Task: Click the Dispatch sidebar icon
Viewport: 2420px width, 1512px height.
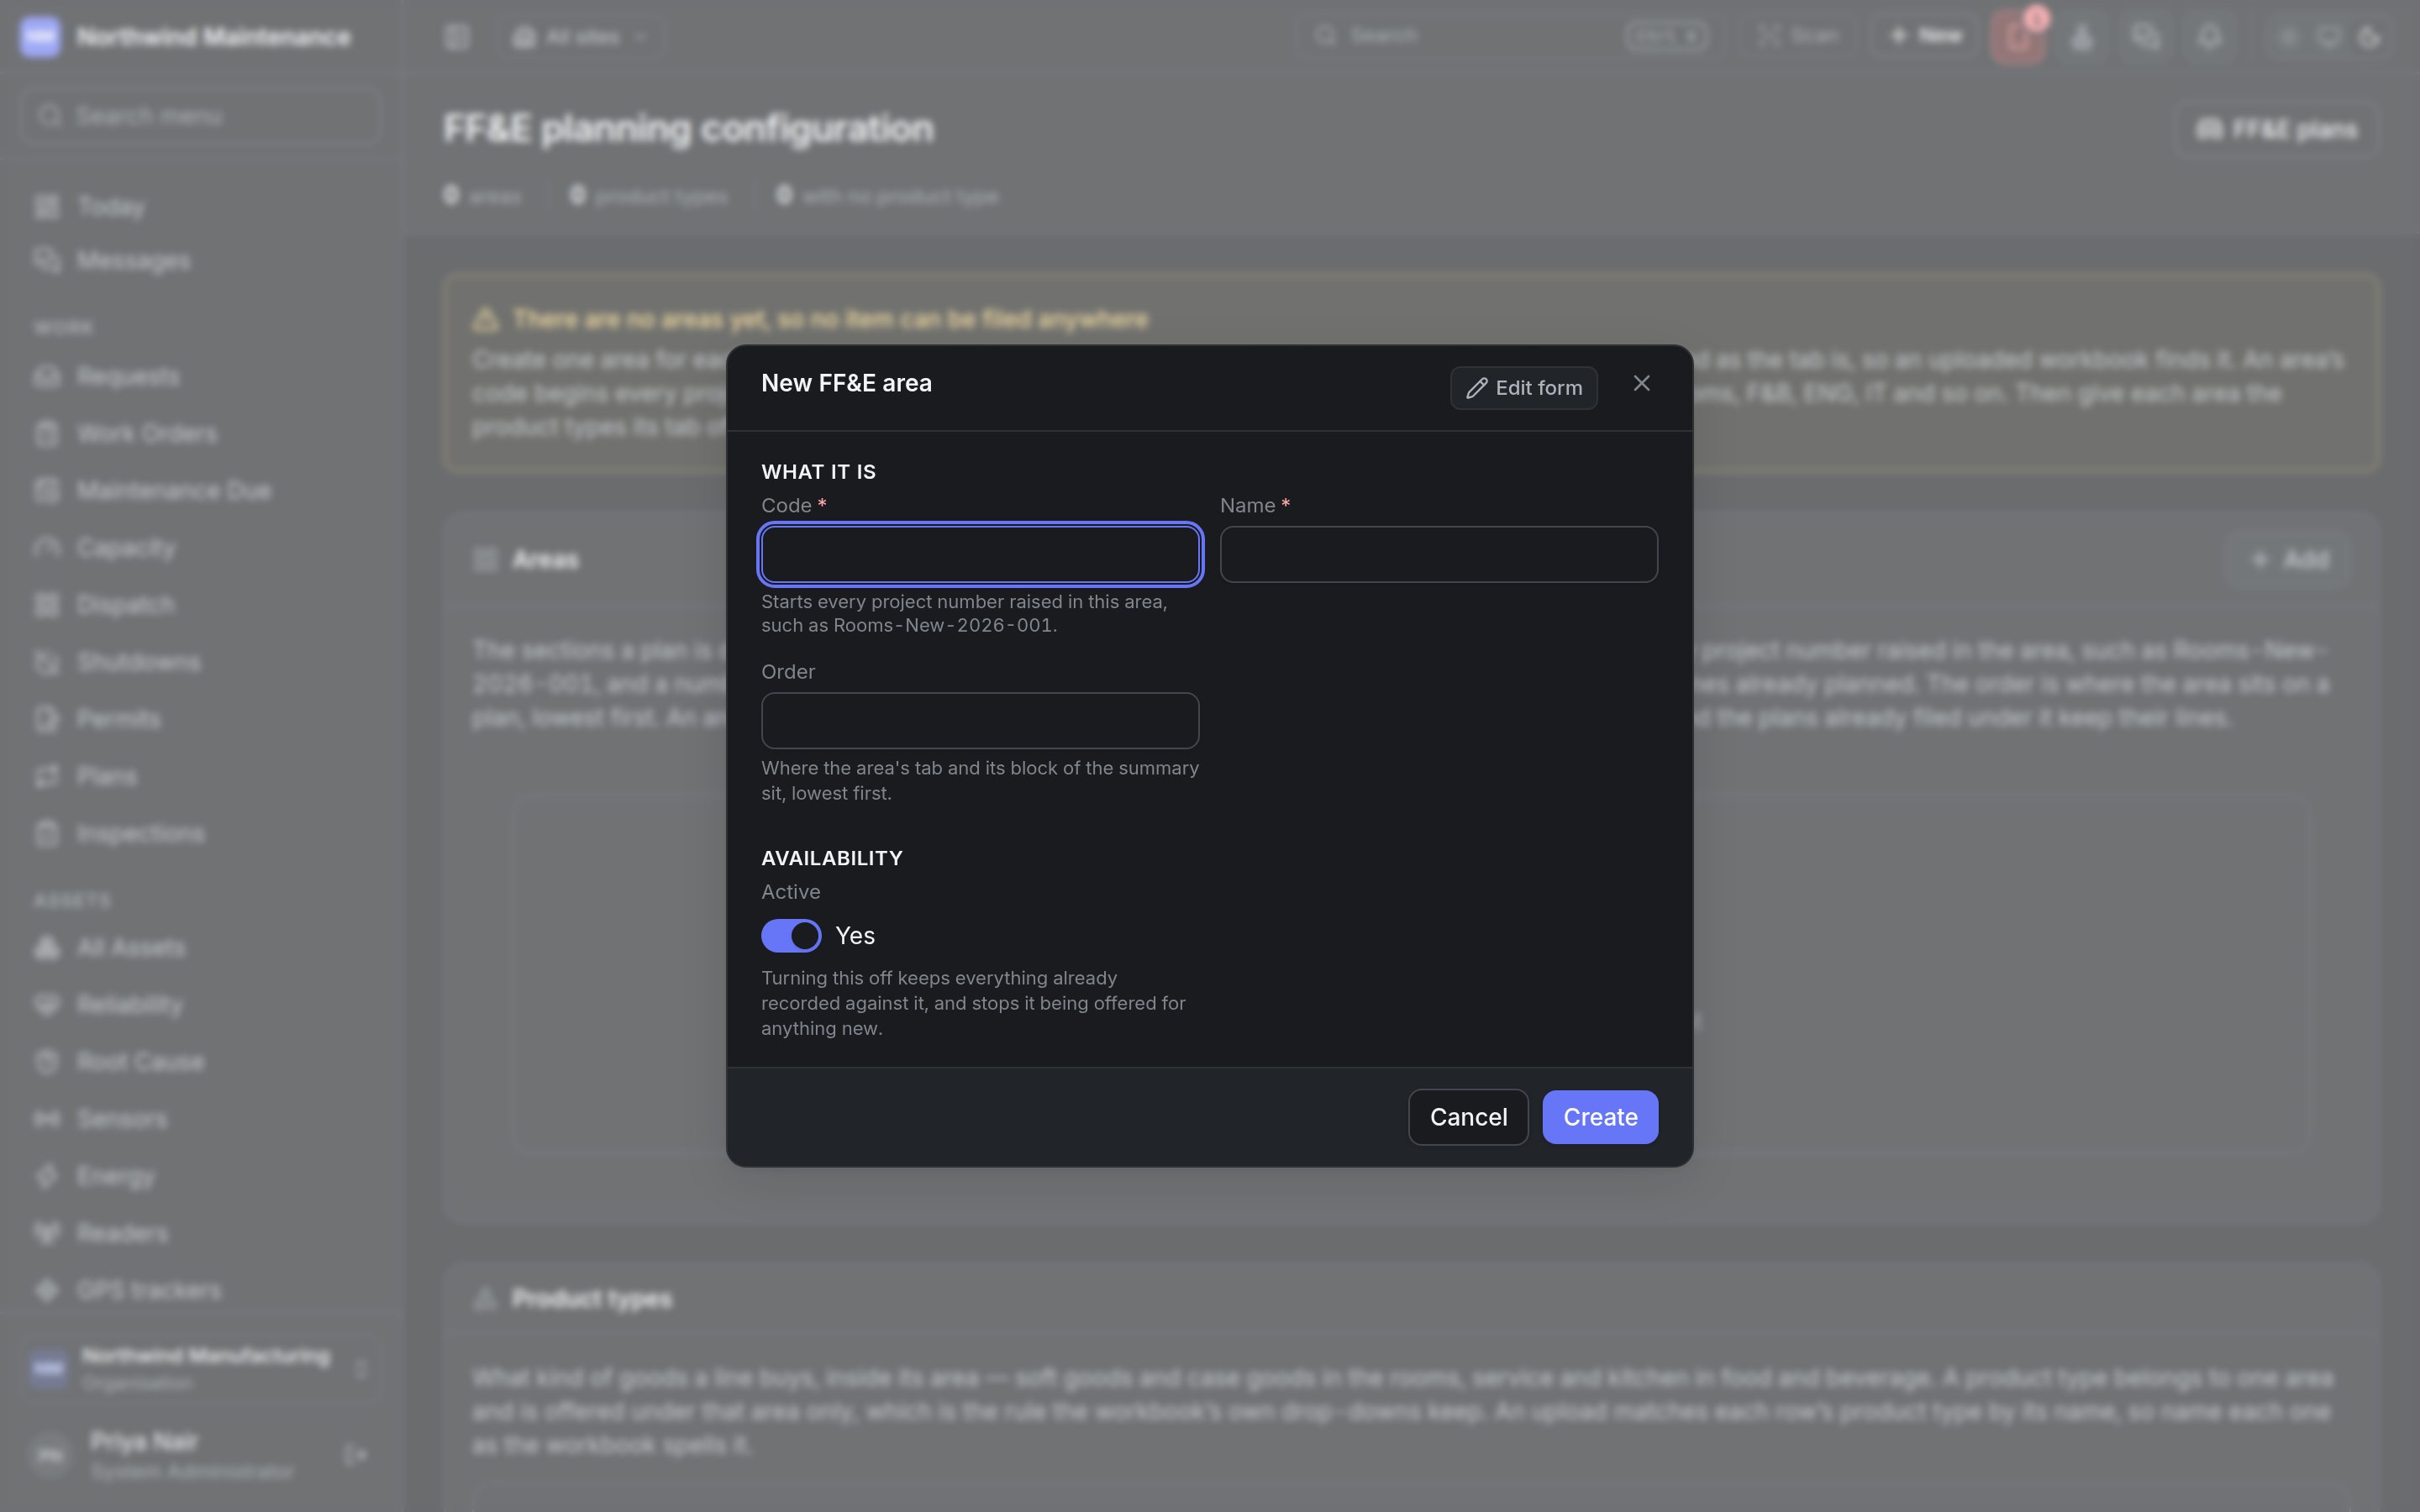Action: (x=47, y=605)
